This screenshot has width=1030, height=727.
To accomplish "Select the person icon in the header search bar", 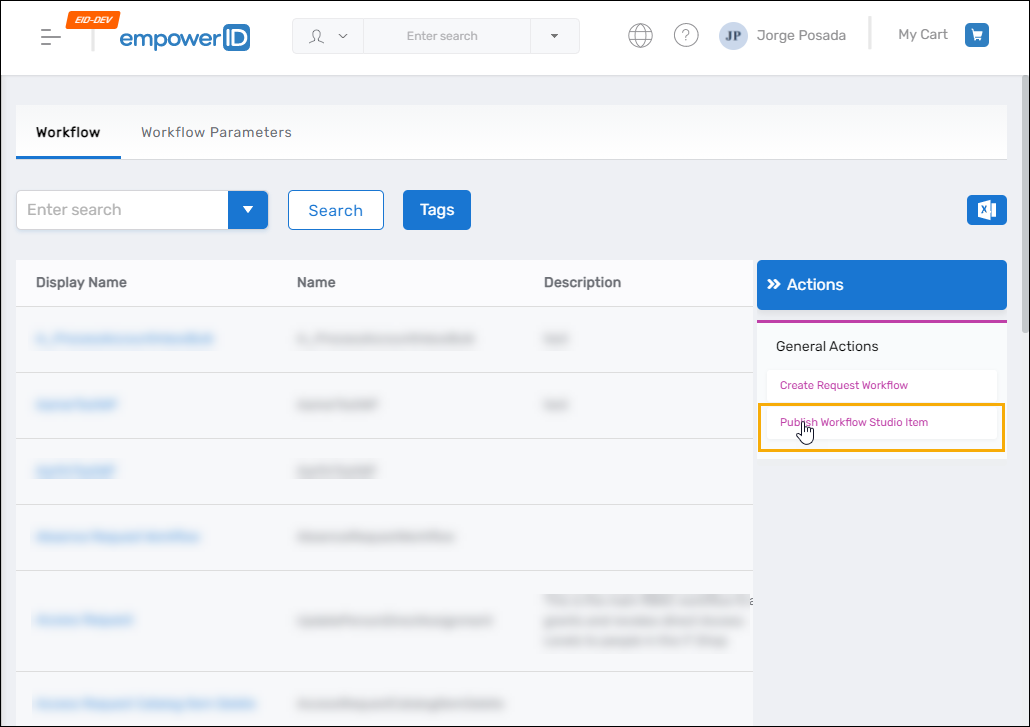I will (316, 35).
